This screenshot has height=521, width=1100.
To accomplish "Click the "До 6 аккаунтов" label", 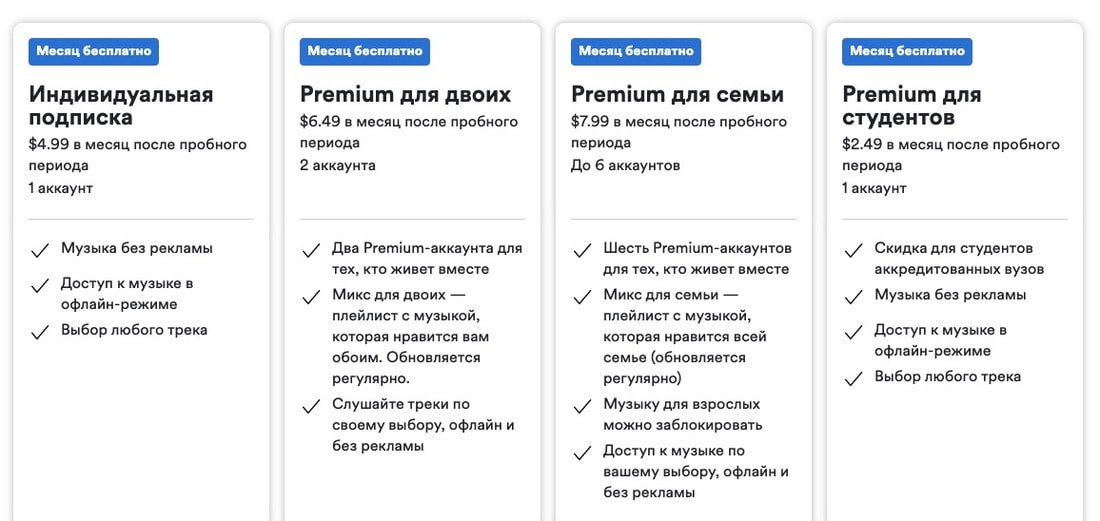I will 625,165.
